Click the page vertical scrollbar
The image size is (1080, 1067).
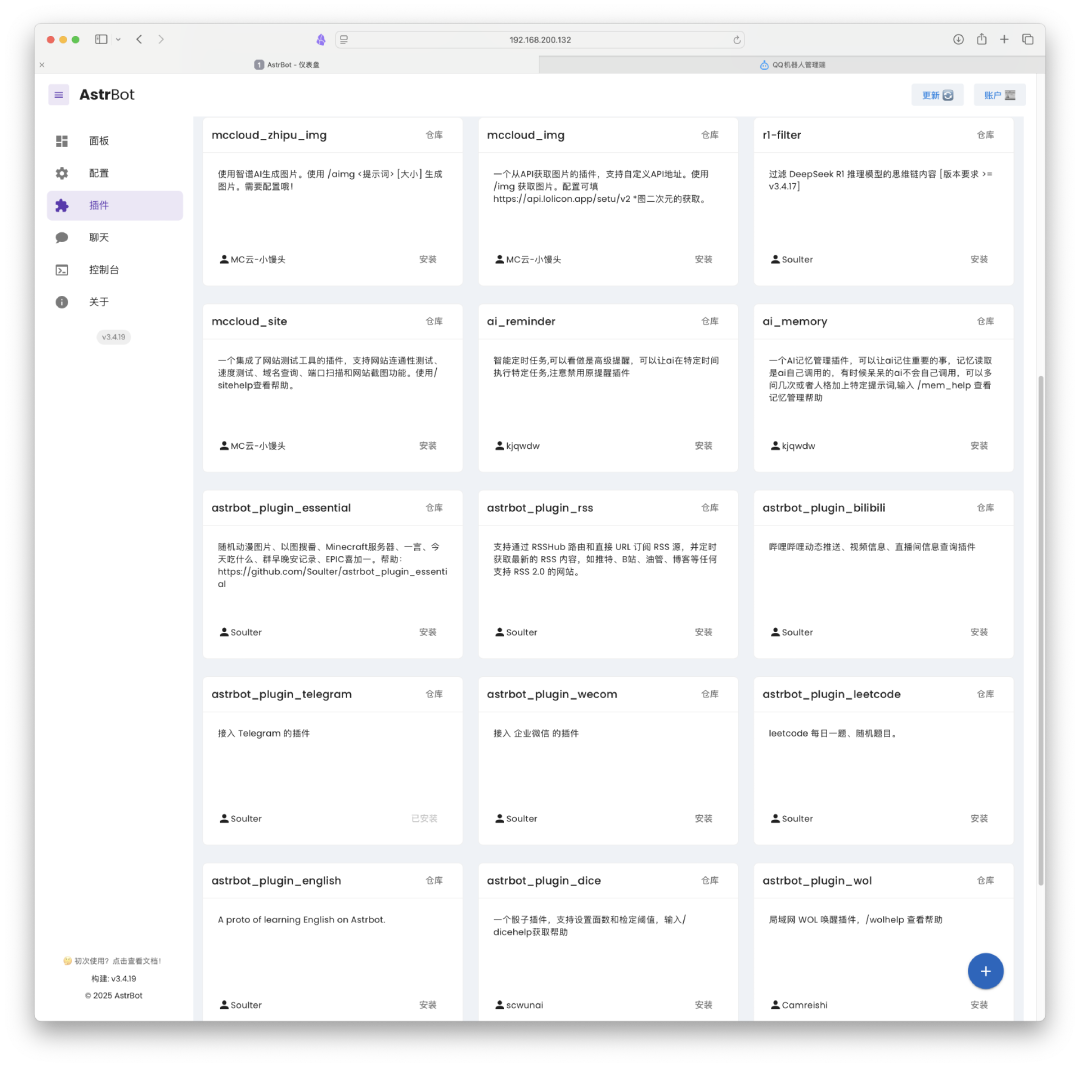pyautogui.click(x=1041, y=630)
